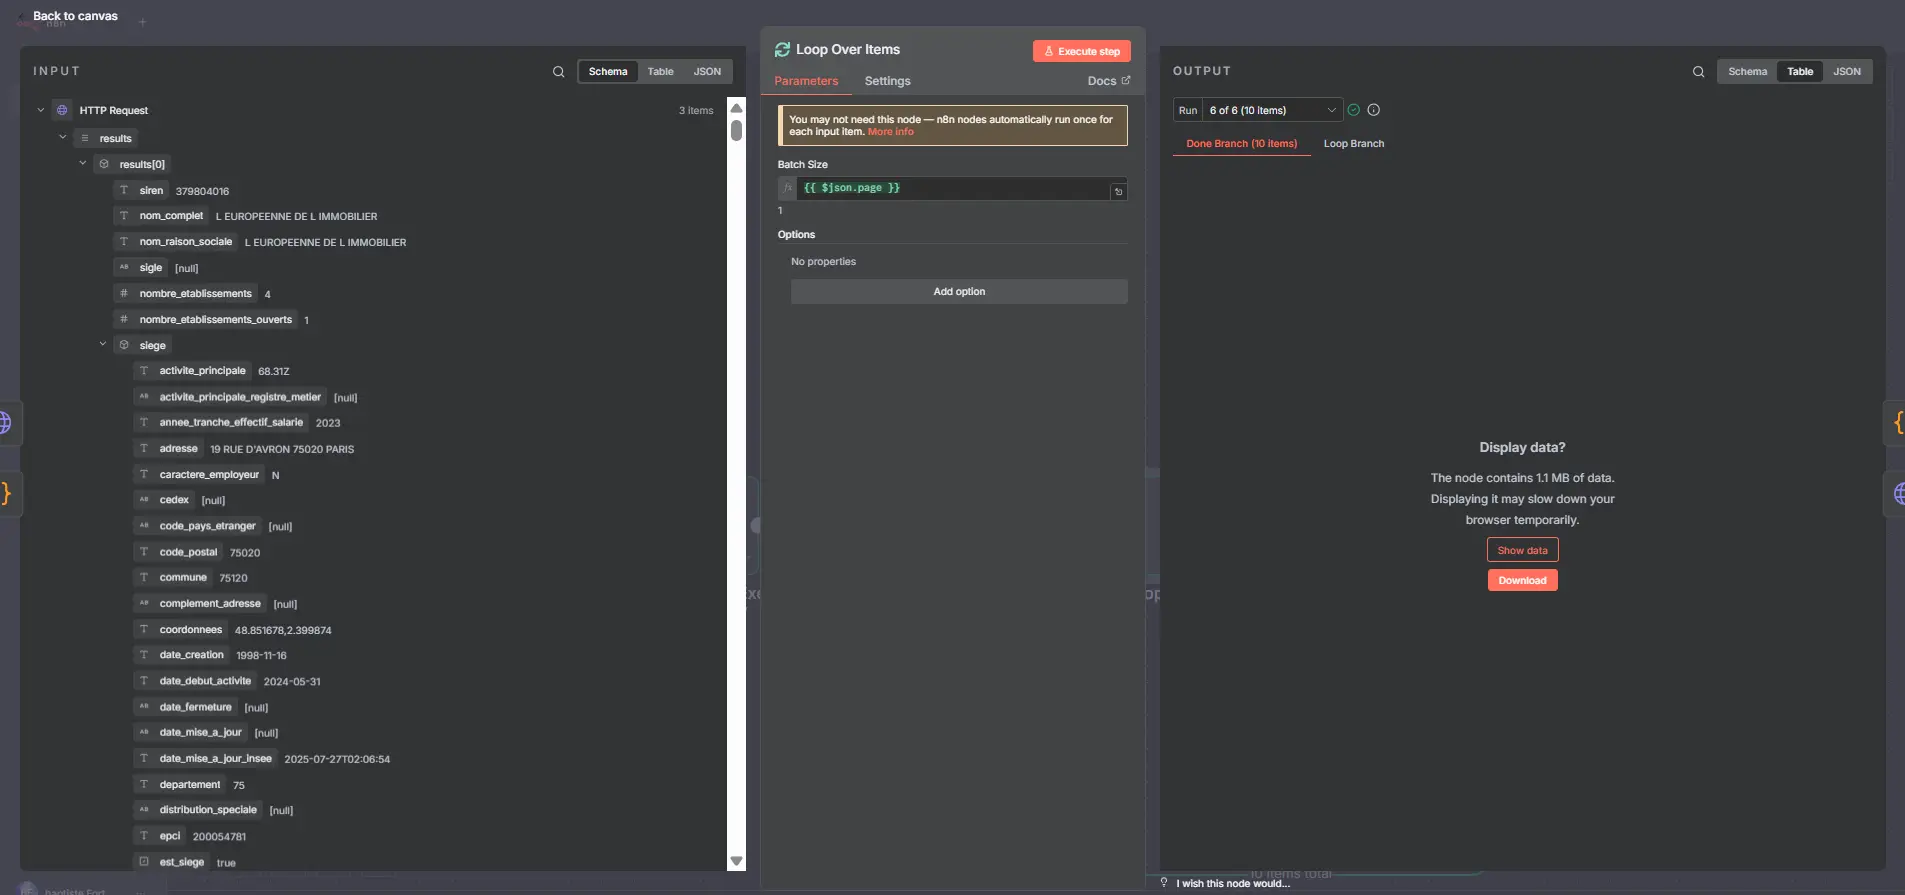
Task: Click the expression fx icon in Batch Size
Action: click(787, 188)
